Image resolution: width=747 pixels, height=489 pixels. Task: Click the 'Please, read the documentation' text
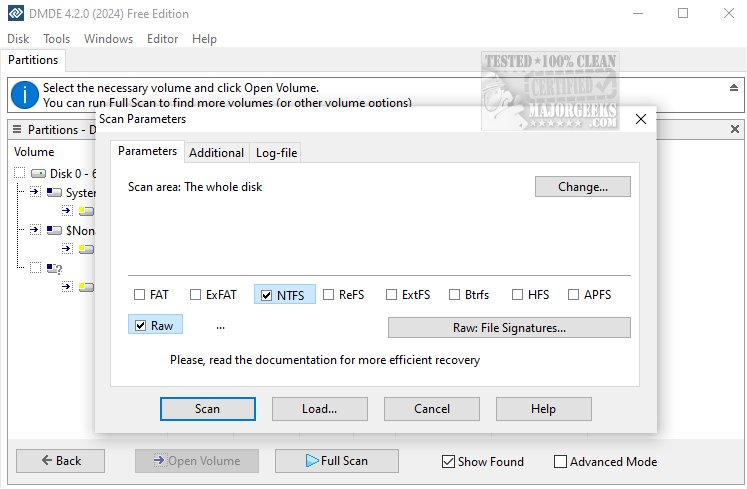click(325, 360)
